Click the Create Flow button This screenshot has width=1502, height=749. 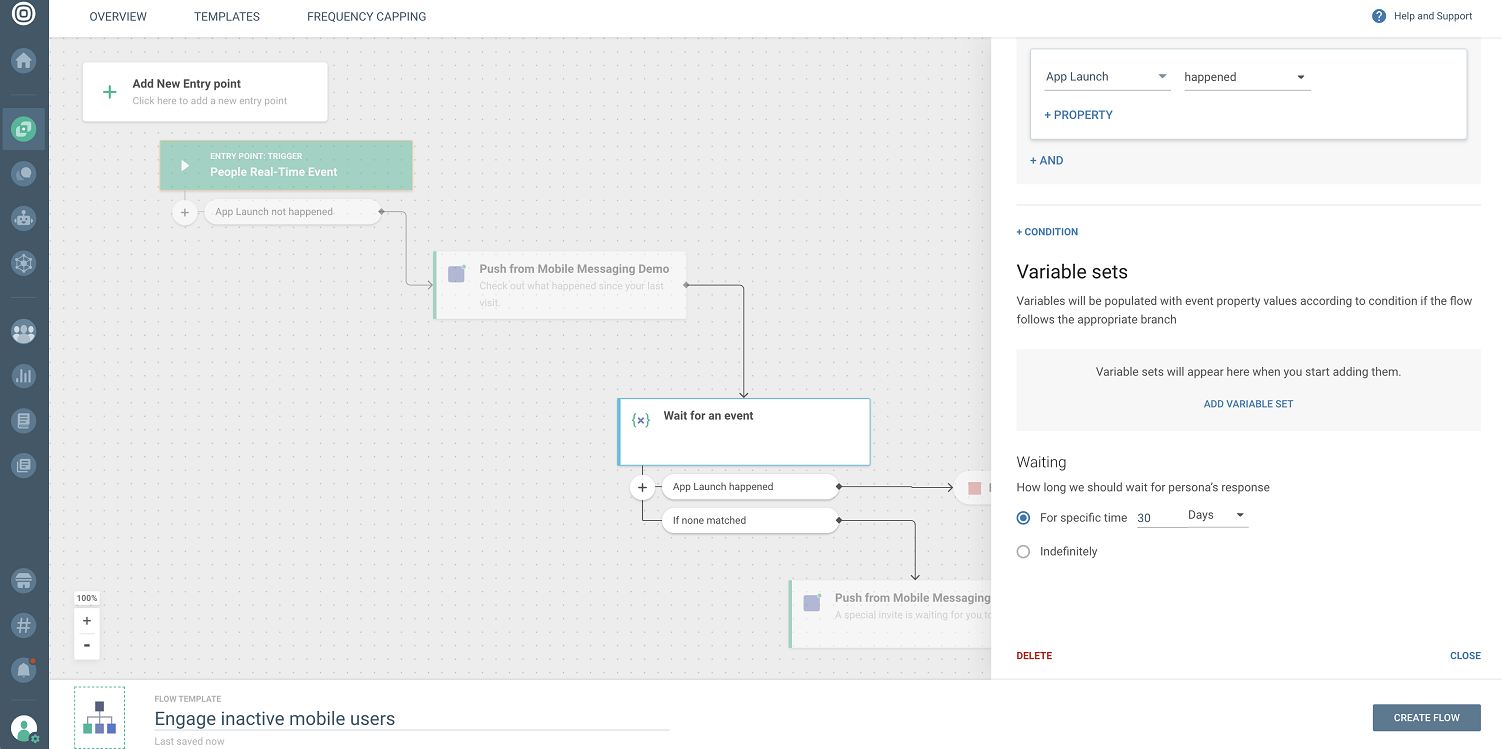pos(1426,717)
